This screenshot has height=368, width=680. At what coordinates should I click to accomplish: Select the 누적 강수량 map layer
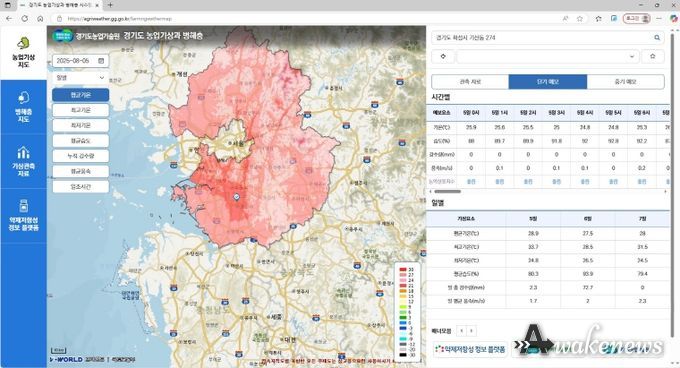tap(81, 156)
